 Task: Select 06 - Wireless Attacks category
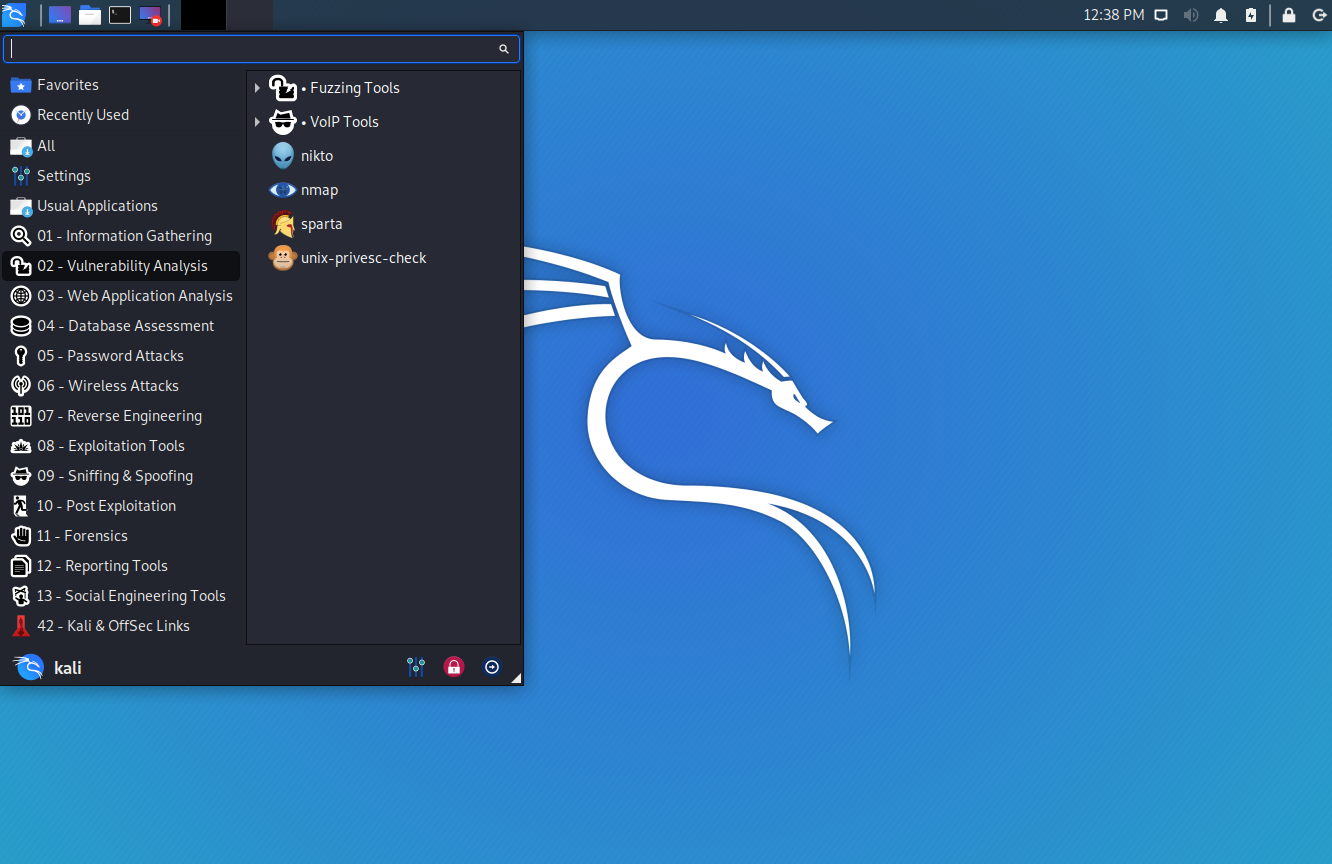point(121,385)
